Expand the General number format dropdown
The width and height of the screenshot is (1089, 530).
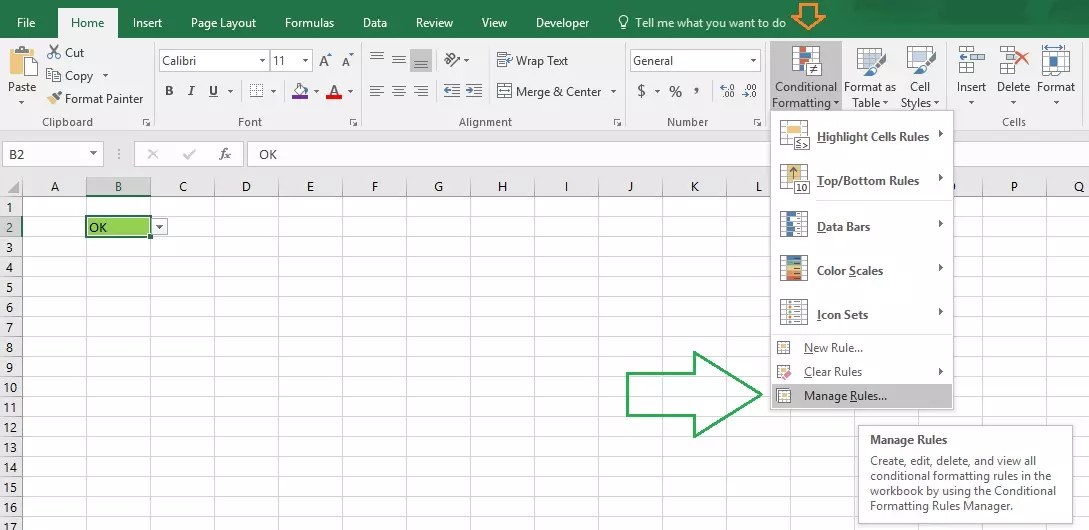point(754,61)
